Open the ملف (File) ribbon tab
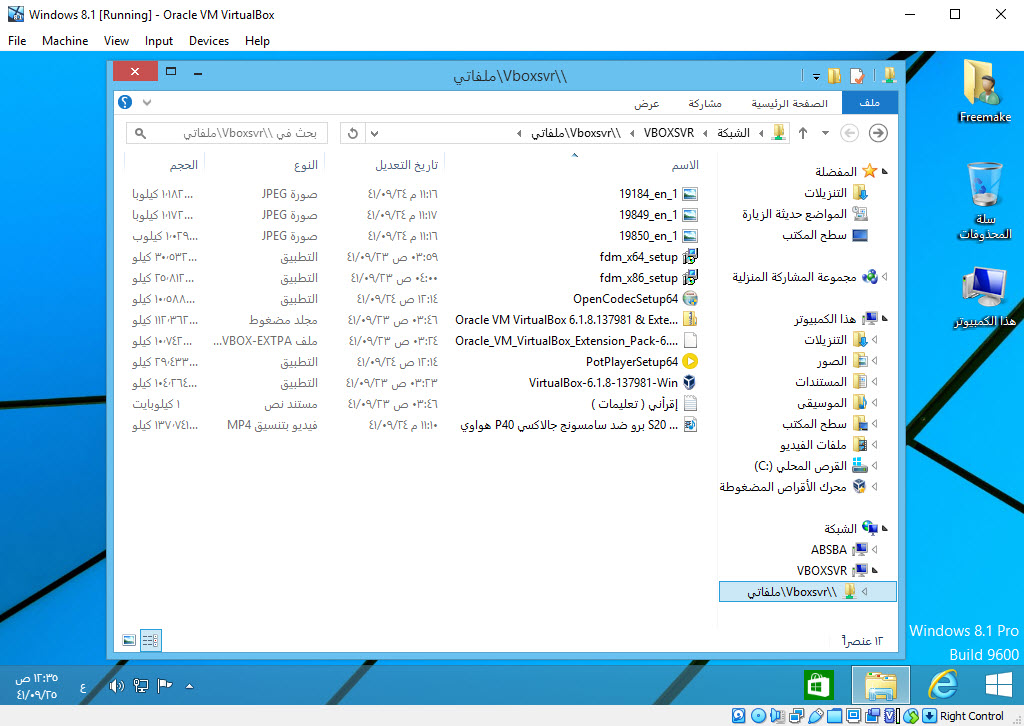Screen dimensions: 1024x726 869,103
